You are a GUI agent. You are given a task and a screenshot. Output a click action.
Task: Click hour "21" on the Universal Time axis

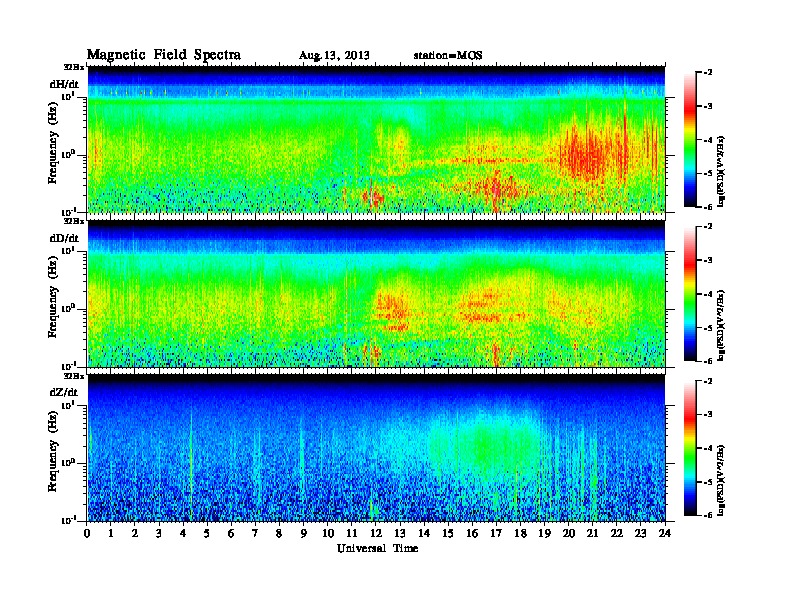[x=593, y=533]
